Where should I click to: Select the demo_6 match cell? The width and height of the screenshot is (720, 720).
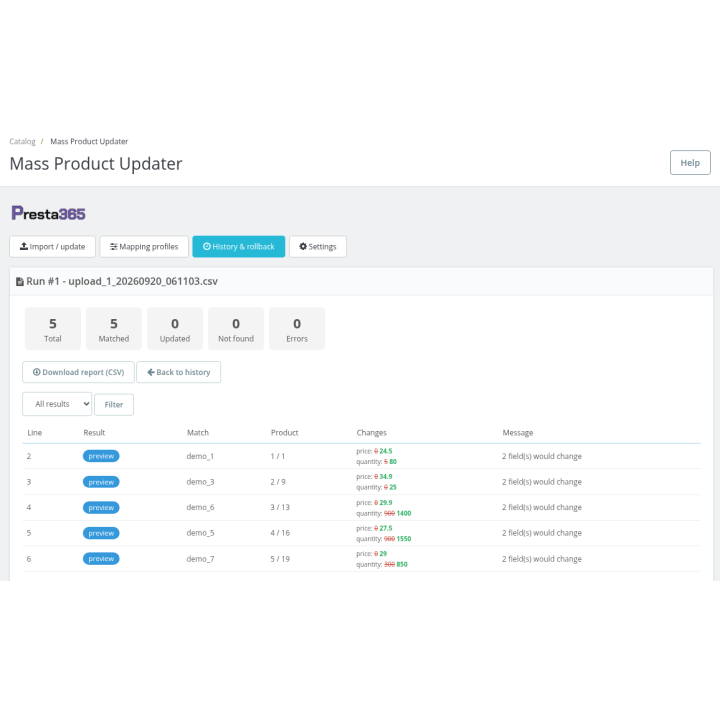200,507
